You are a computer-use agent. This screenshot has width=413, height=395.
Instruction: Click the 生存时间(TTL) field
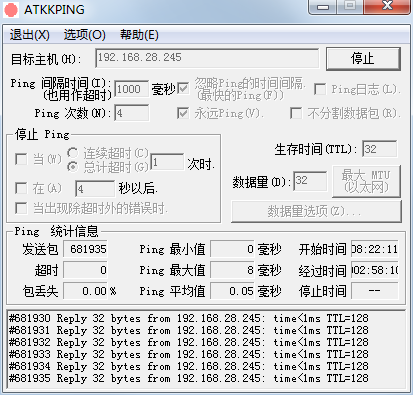pyautogui.click(x=380, y=149)
